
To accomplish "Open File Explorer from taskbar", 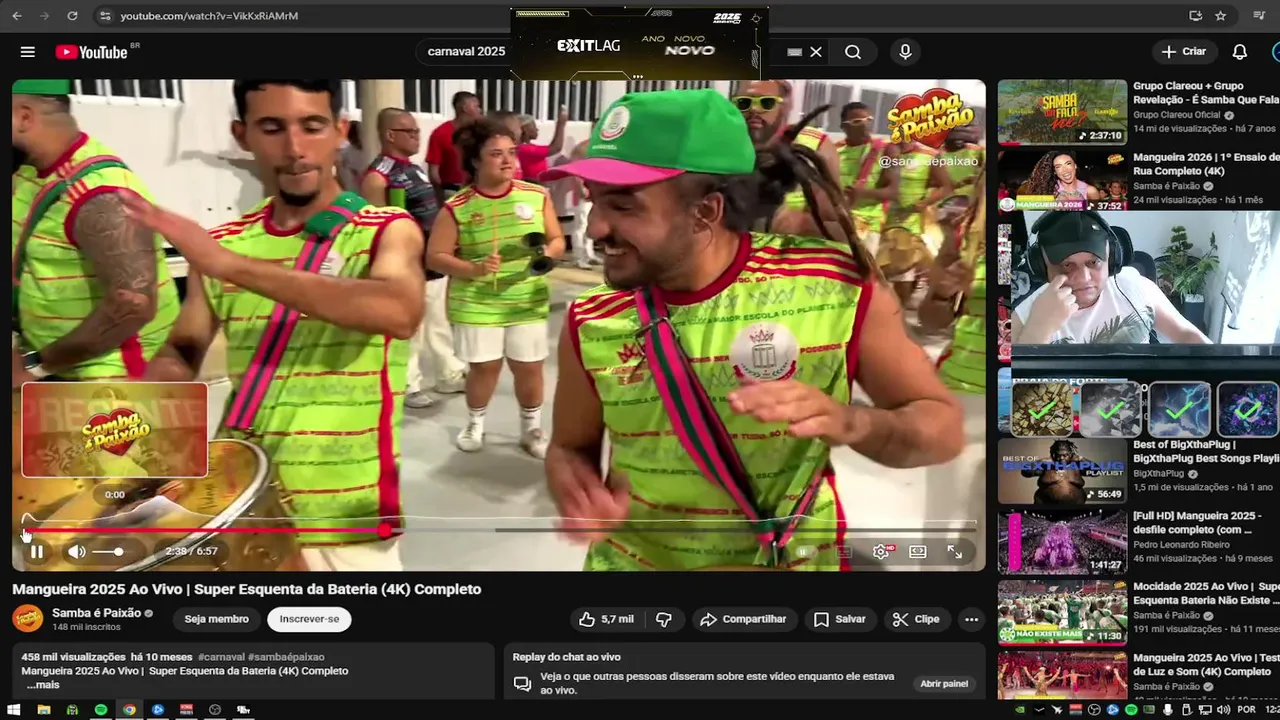I will 43,710.
